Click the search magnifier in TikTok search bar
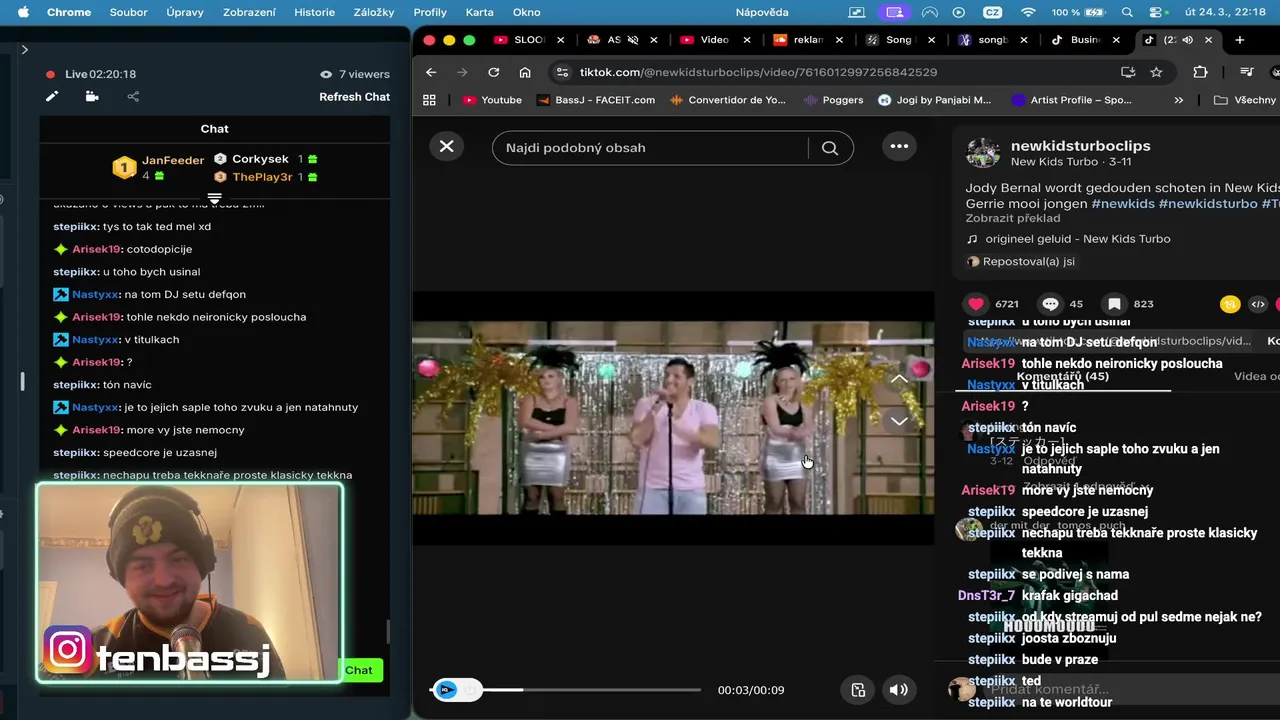The image size is (1280, 720). (830, 148)
